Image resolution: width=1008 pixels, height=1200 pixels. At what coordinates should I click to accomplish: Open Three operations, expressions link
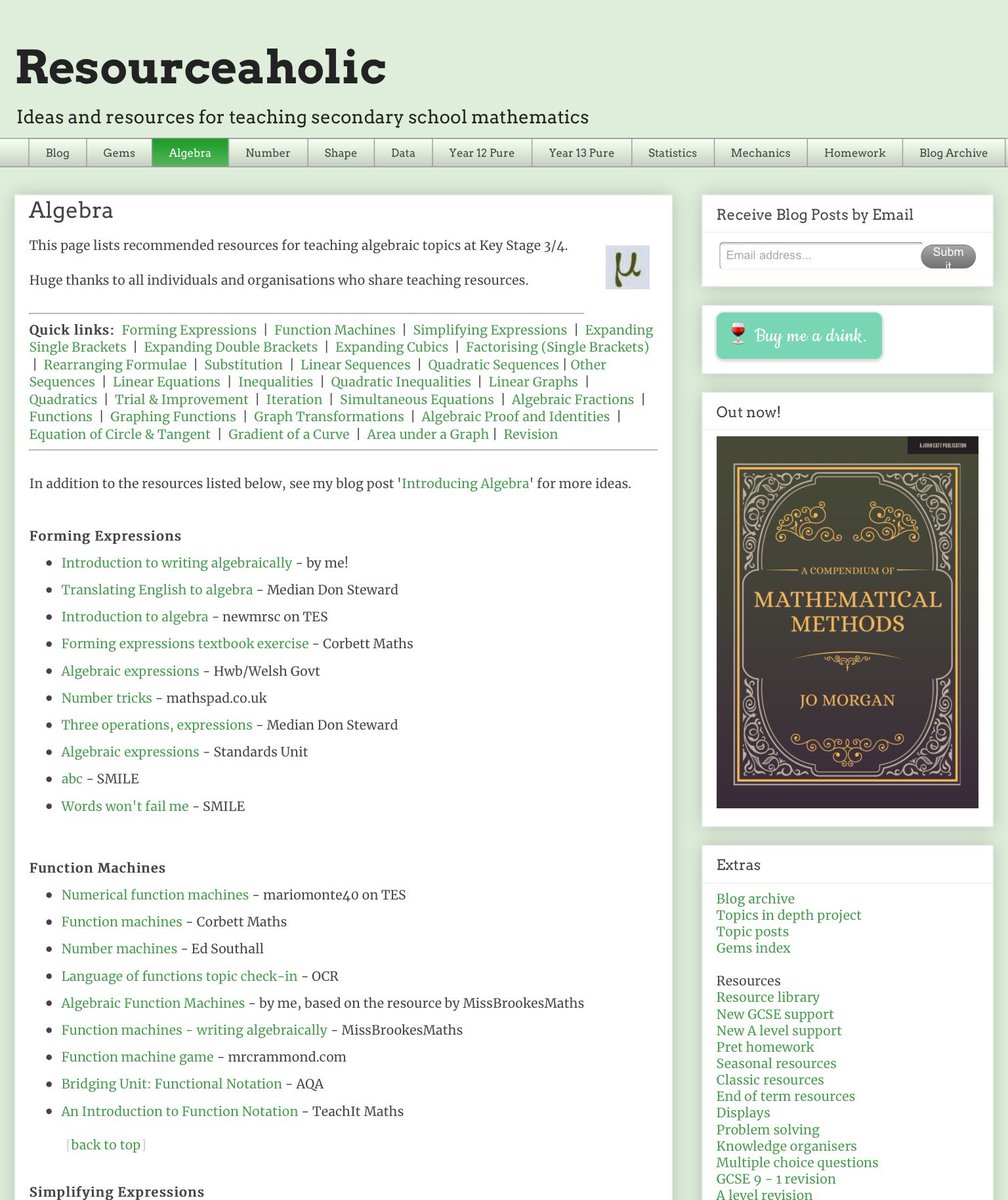click(157, 725)
